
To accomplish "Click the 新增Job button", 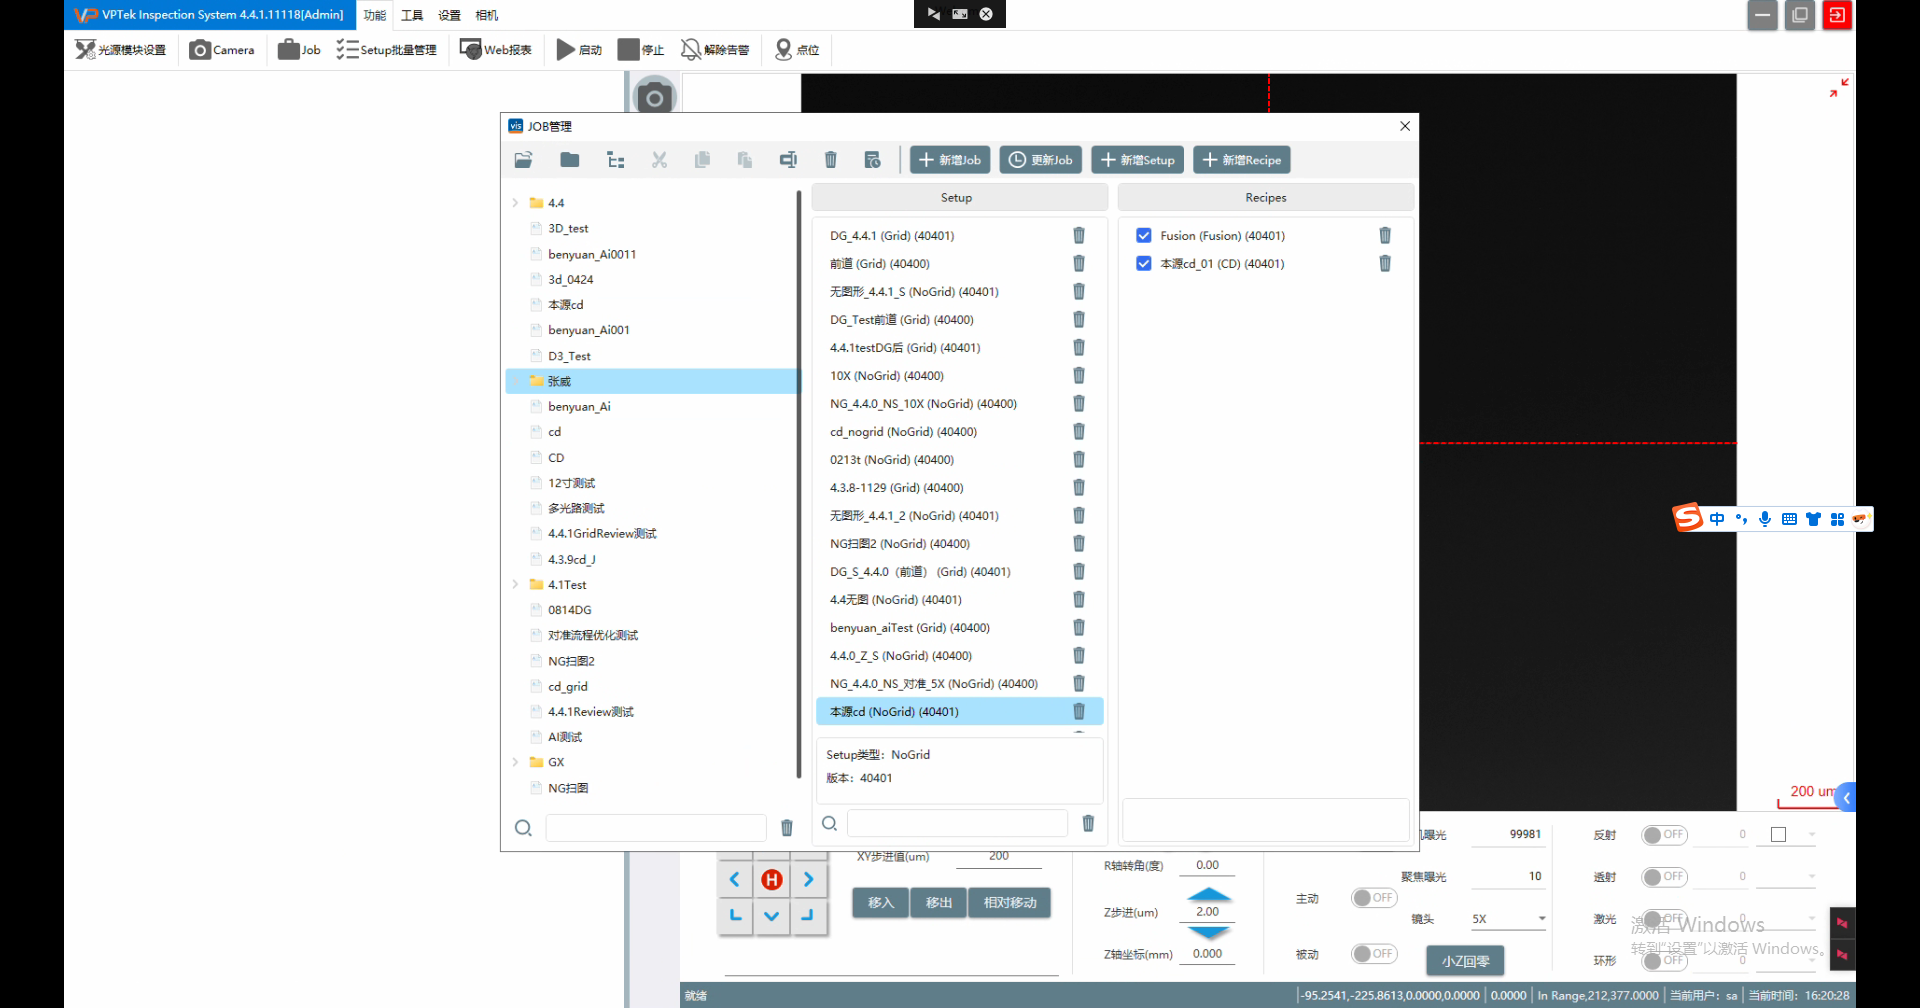I will click(949, 160).
